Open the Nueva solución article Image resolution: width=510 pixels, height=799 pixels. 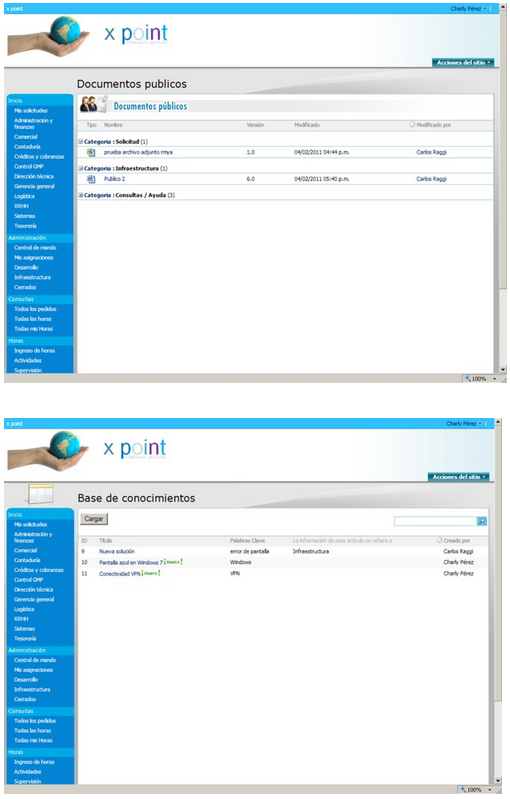click(x=117, y=551)
